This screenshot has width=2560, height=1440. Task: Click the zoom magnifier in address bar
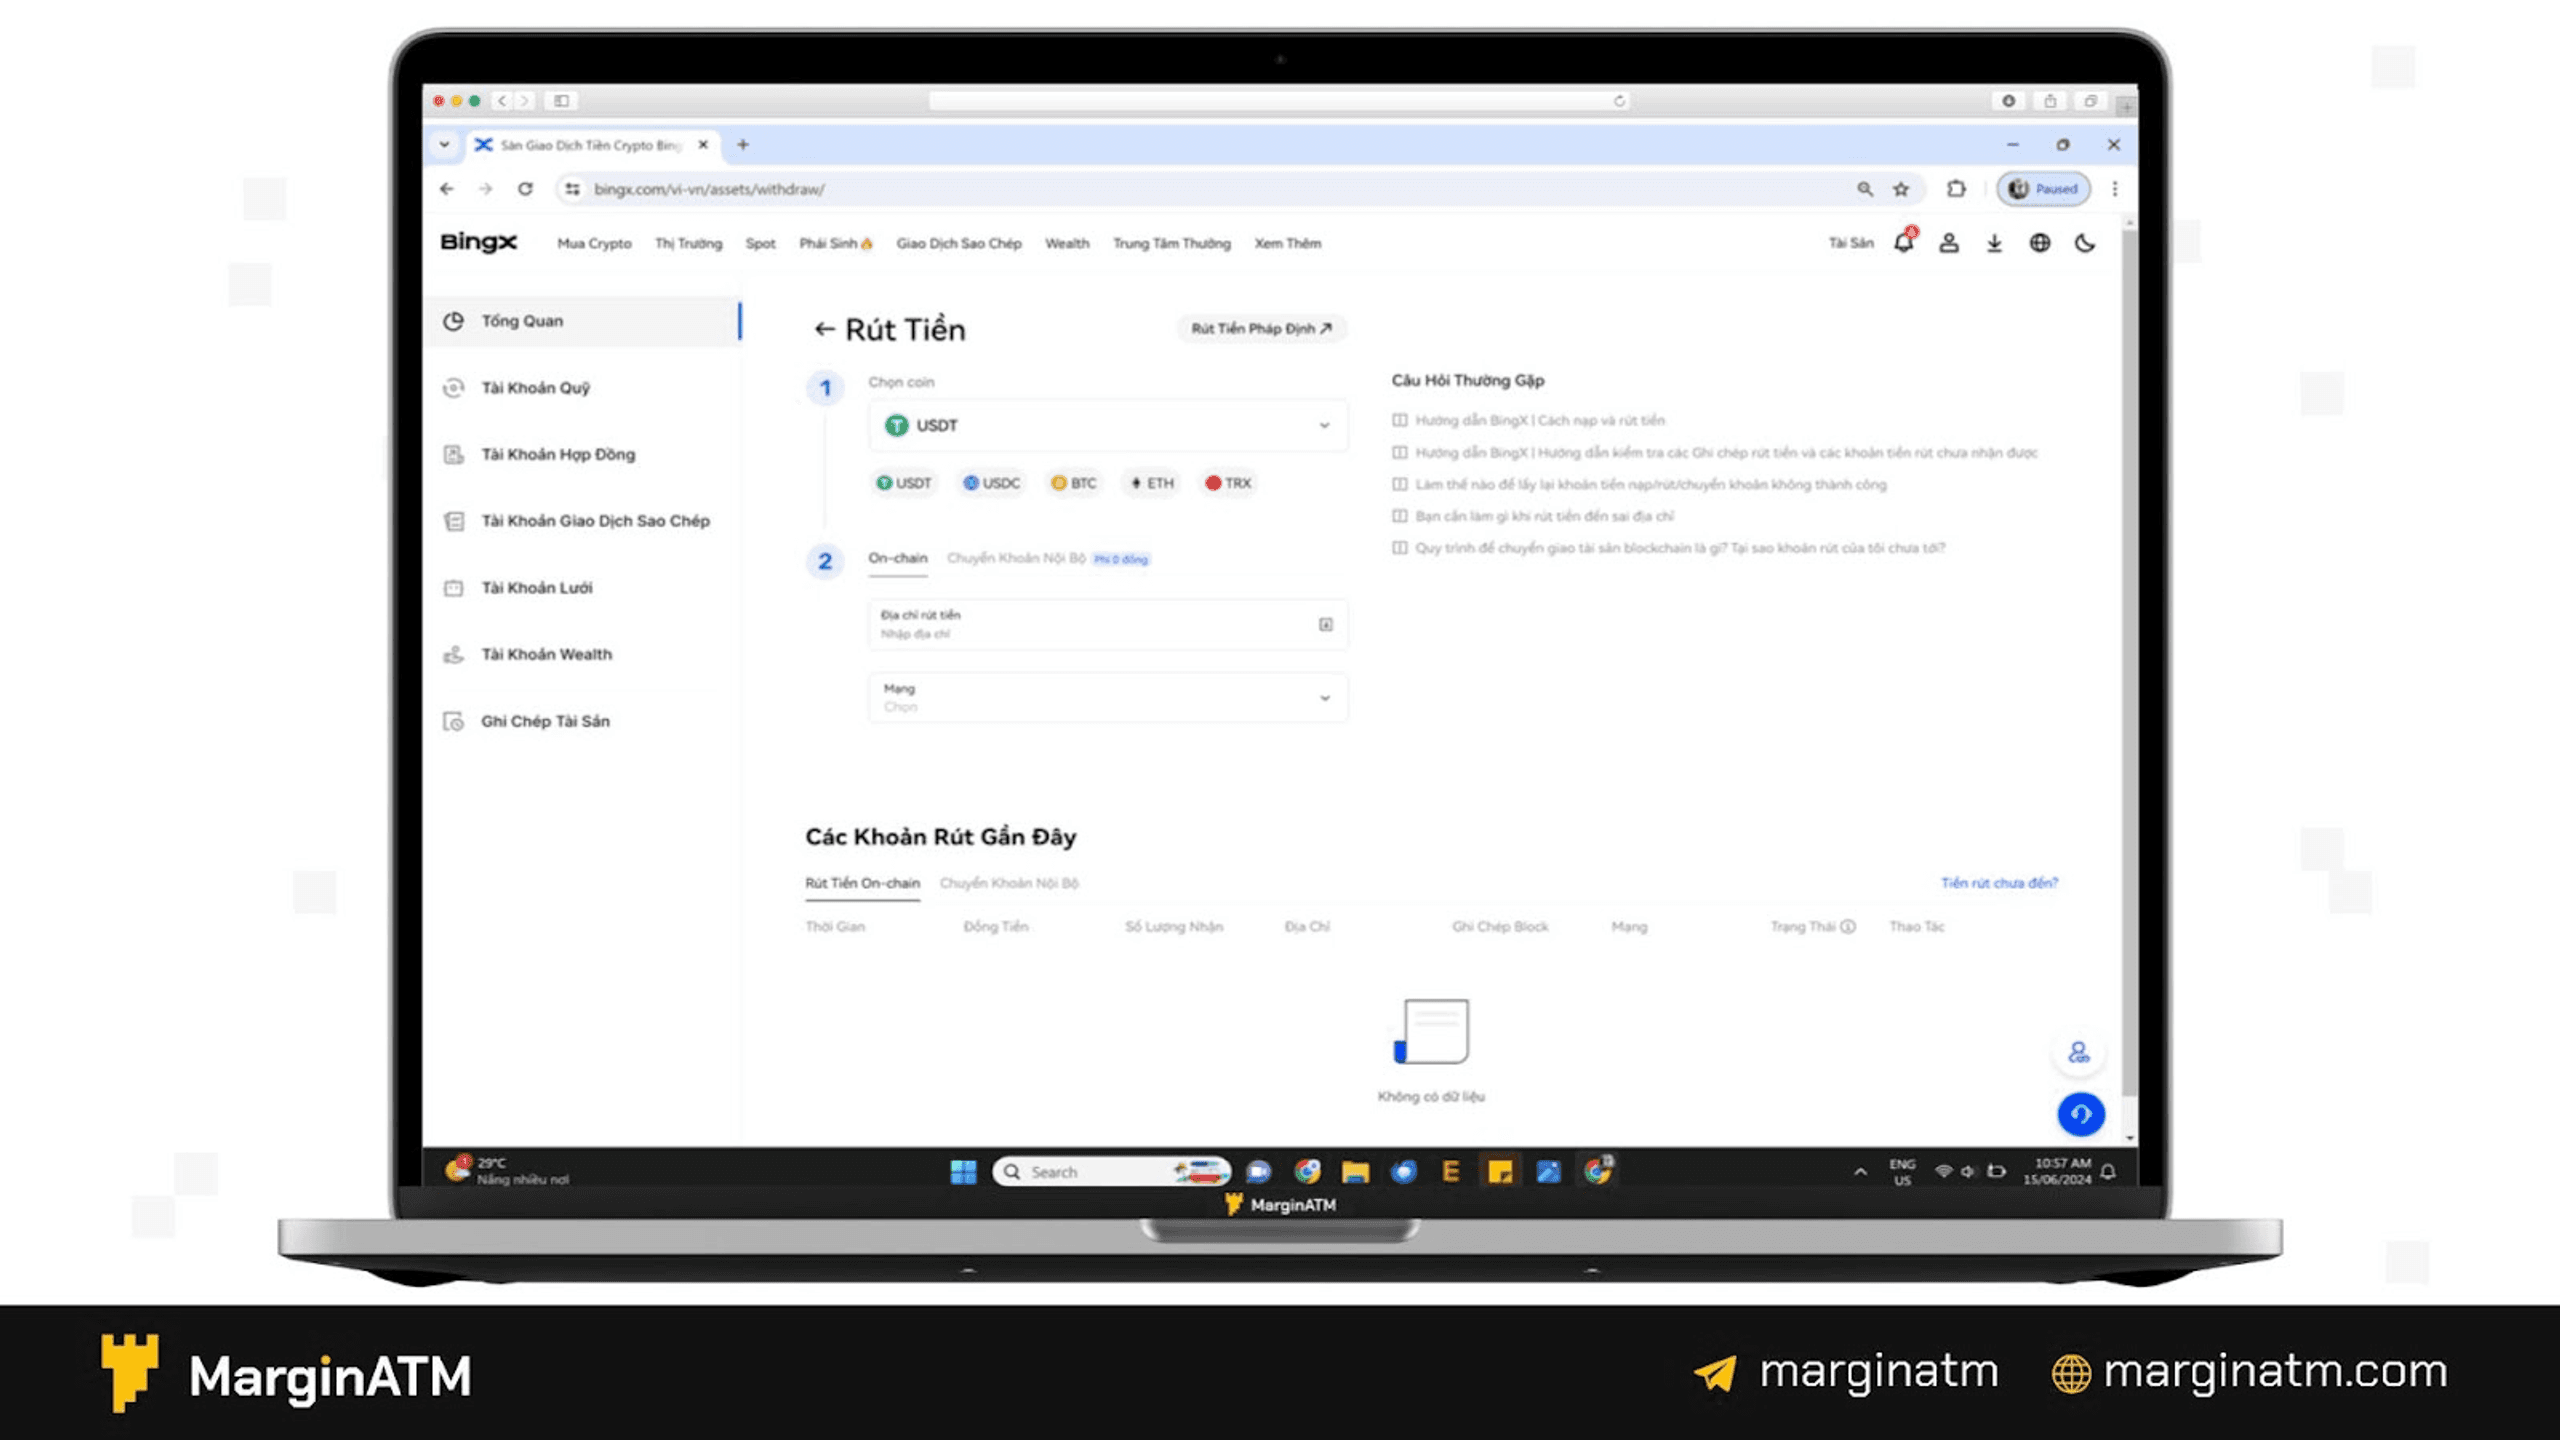1865,189
